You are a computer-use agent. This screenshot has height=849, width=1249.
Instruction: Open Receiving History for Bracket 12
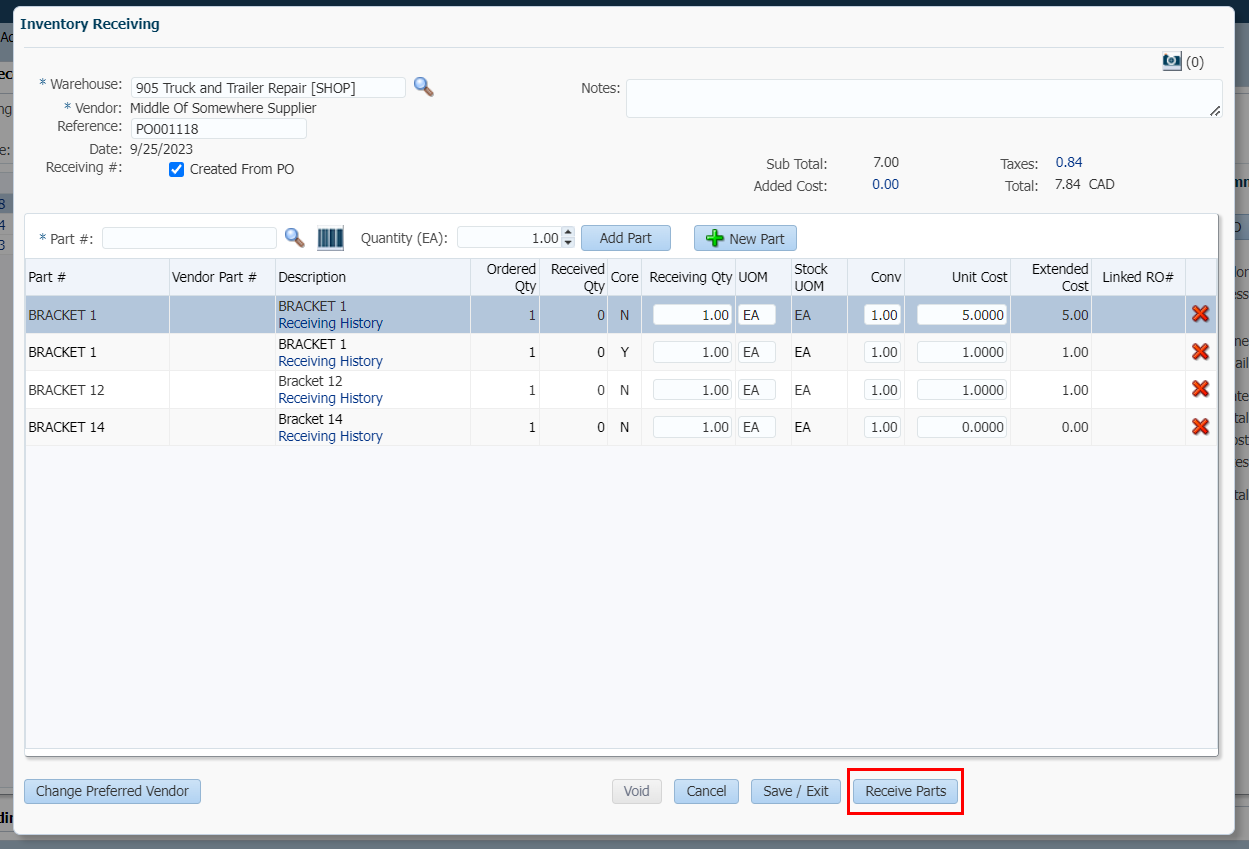[x=330, y=398]
